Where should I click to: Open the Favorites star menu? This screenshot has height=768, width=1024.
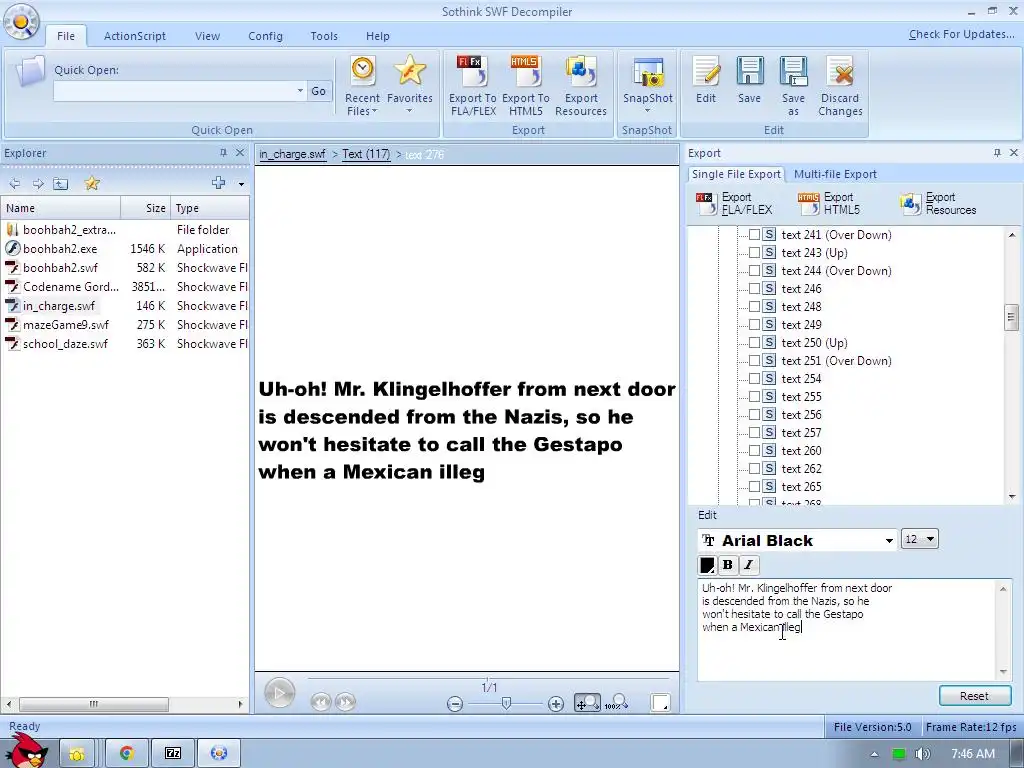[409, 85]
